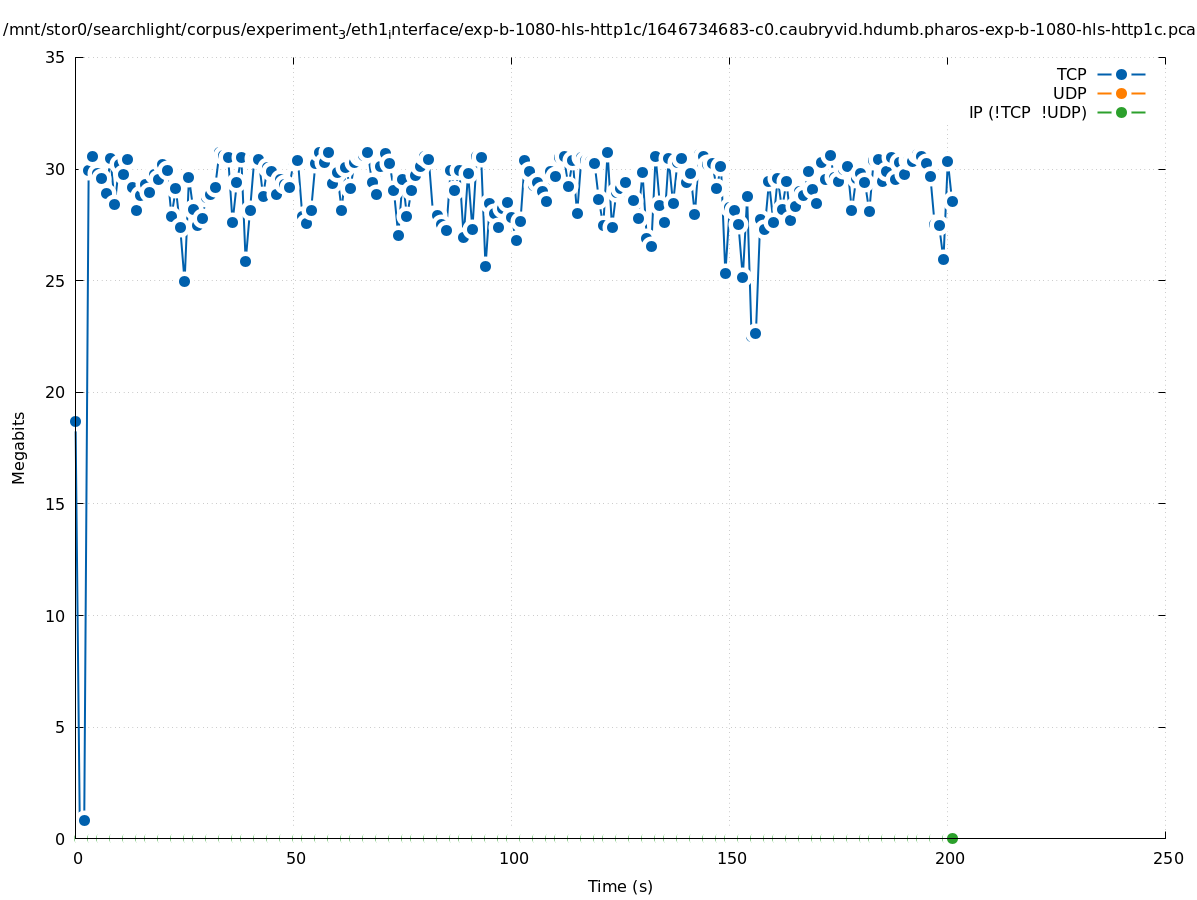Click the orange UDP legend marker
Screen dimensions: 1197x900
tap(1121, 93)
